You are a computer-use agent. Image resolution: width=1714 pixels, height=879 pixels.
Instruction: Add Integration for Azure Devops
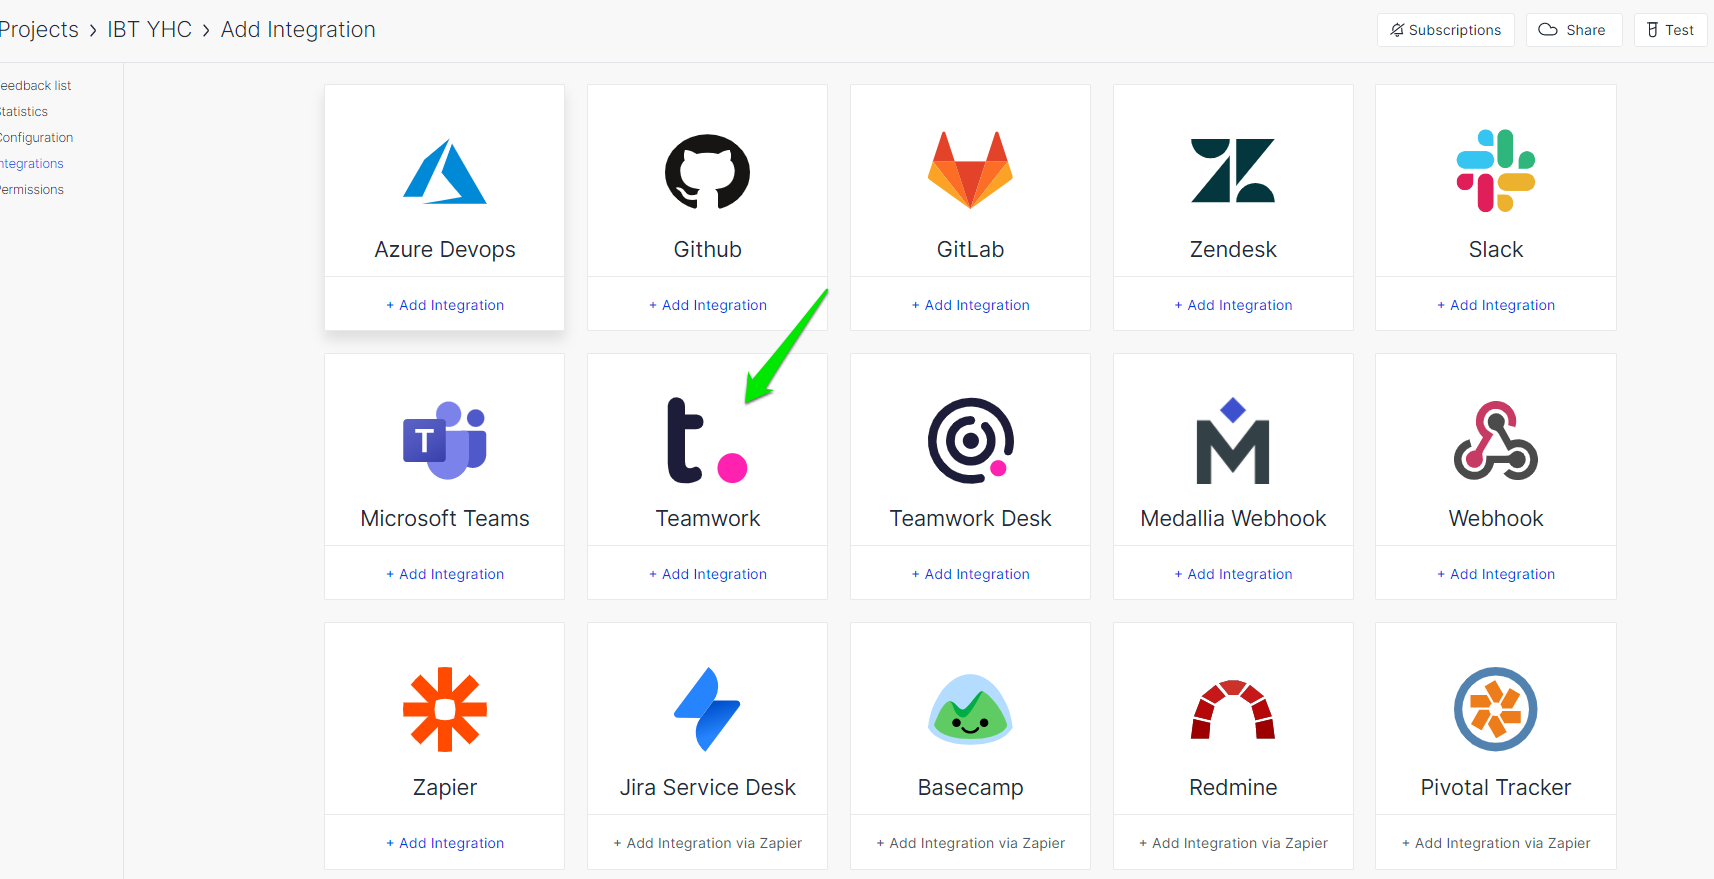pyautogui.click(x=445, y=305)
